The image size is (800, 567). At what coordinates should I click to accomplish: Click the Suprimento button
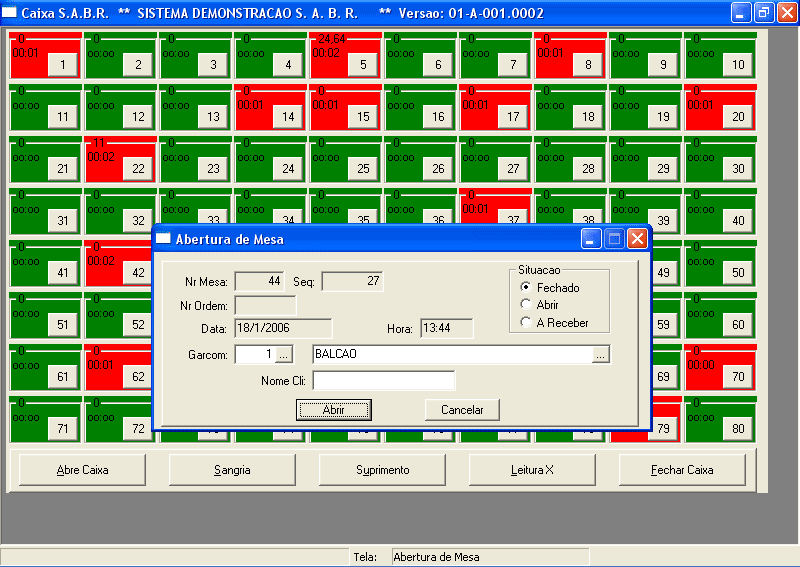[x=382, y=470]
